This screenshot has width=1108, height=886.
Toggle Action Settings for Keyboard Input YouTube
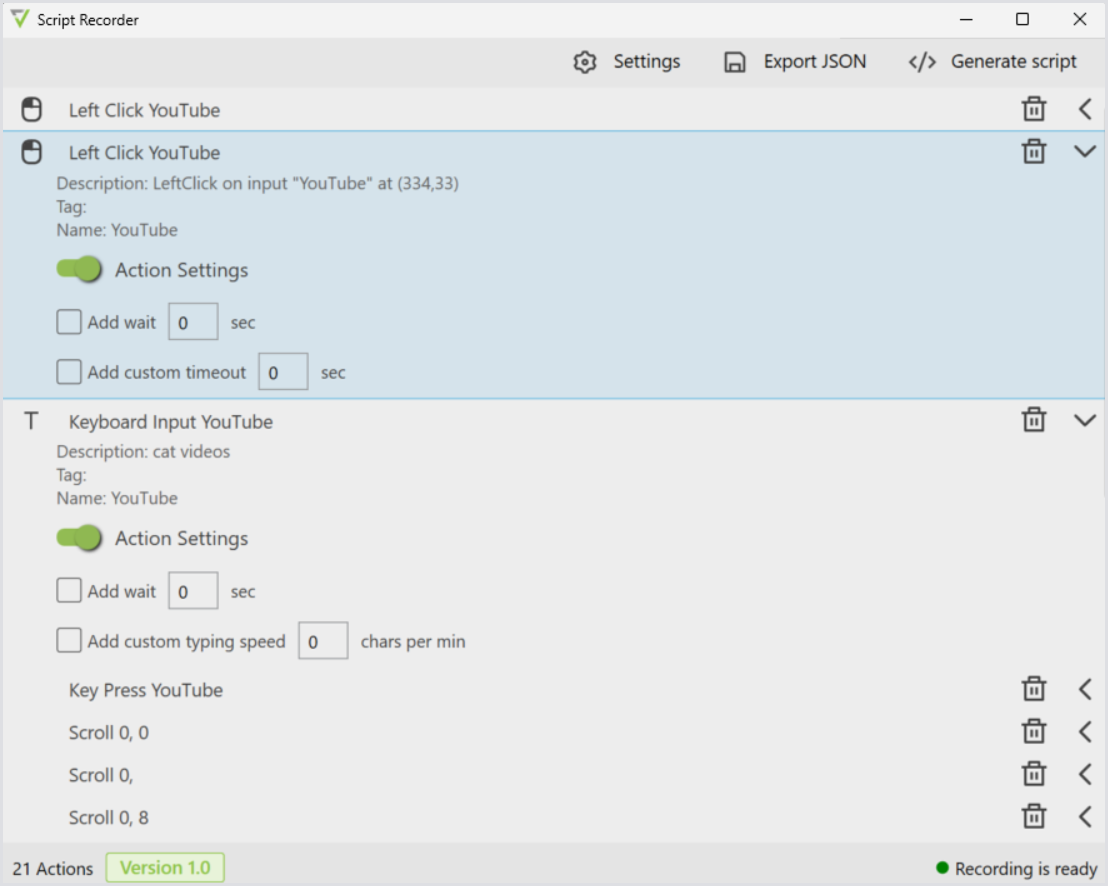click(80, 538)
